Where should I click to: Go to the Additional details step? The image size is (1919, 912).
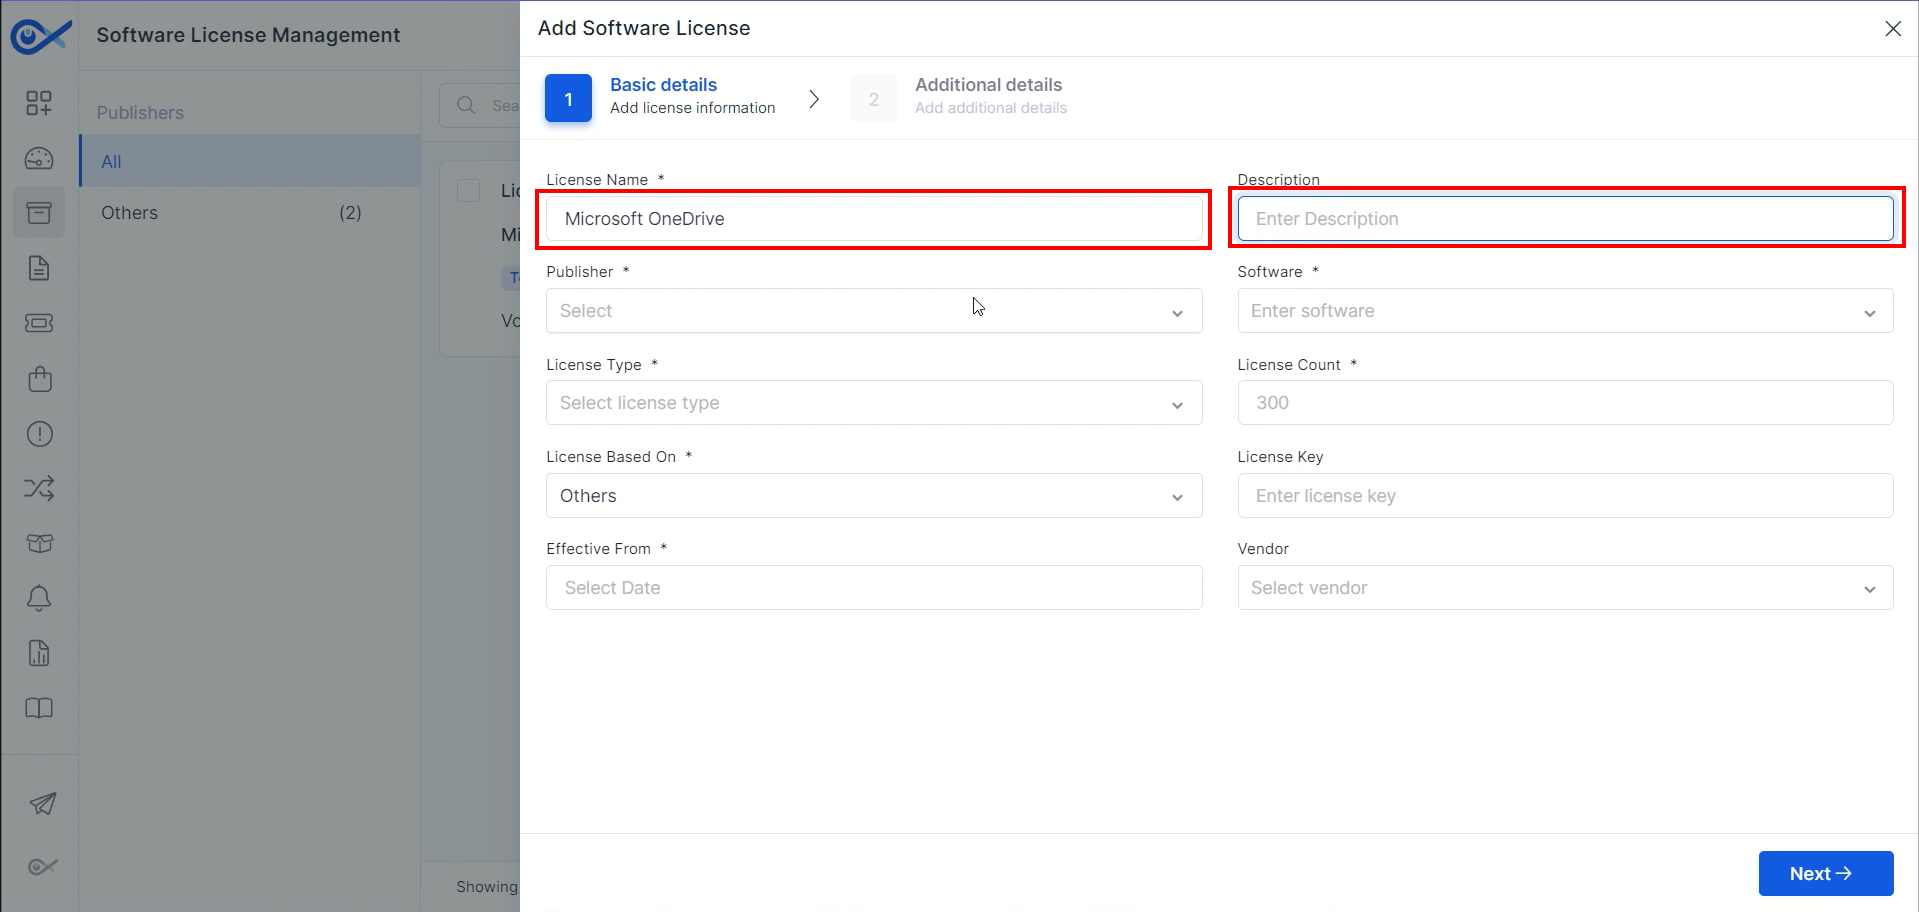tap(987, 96)
